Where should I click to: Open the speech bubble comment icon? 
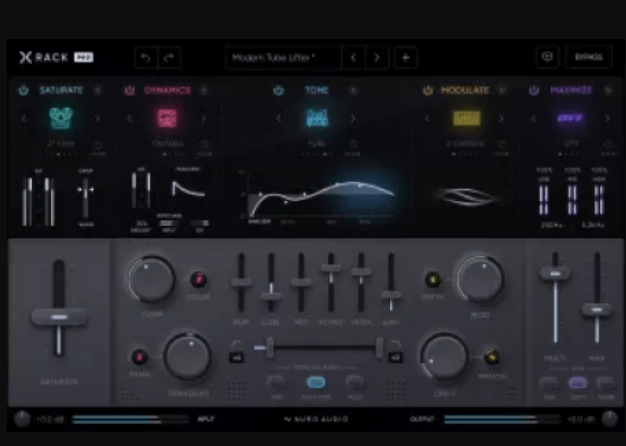[547, 57]
